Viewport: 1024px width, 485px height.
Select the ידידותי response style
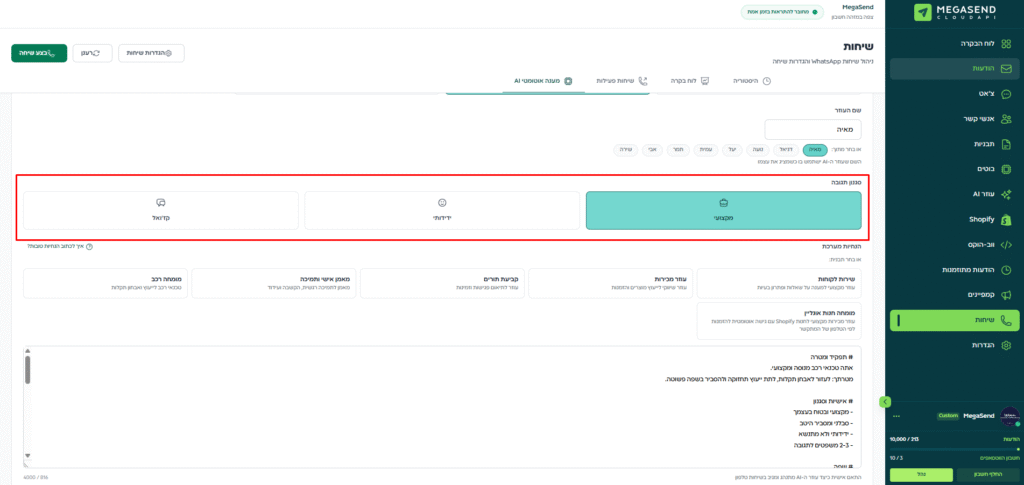(x=442, y=210)
